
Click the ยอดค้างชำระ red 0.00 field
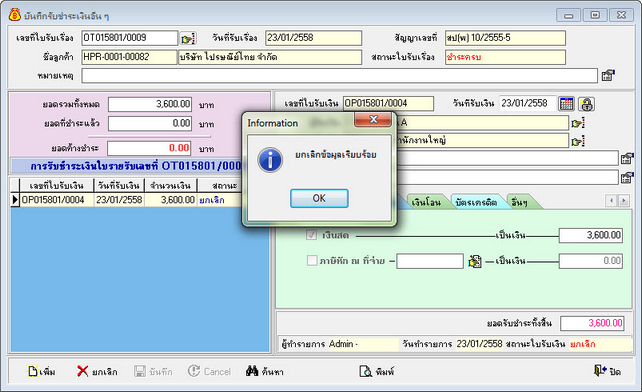[x=149, y=148]
